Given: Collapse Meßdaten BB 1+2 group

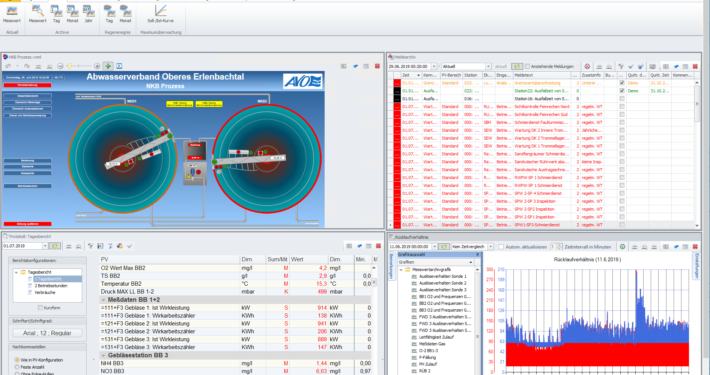Looking at the screenshot, I should pyautogui.click(x=103, y=300).
